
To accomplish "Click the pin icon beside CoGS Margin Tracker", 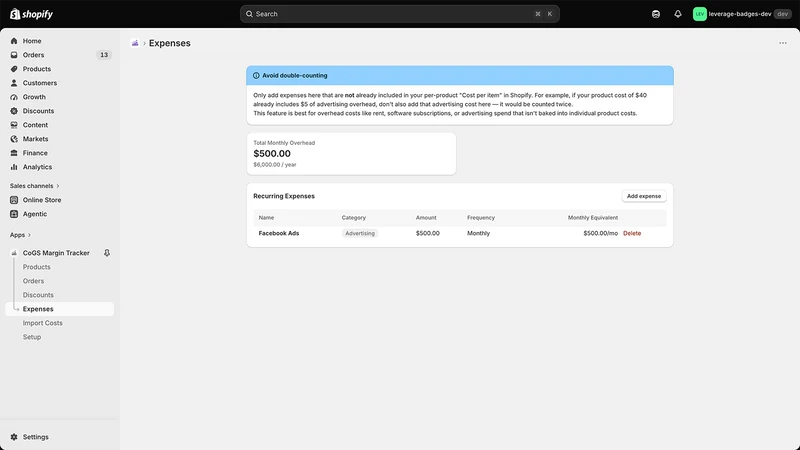I will pos(107,253).
